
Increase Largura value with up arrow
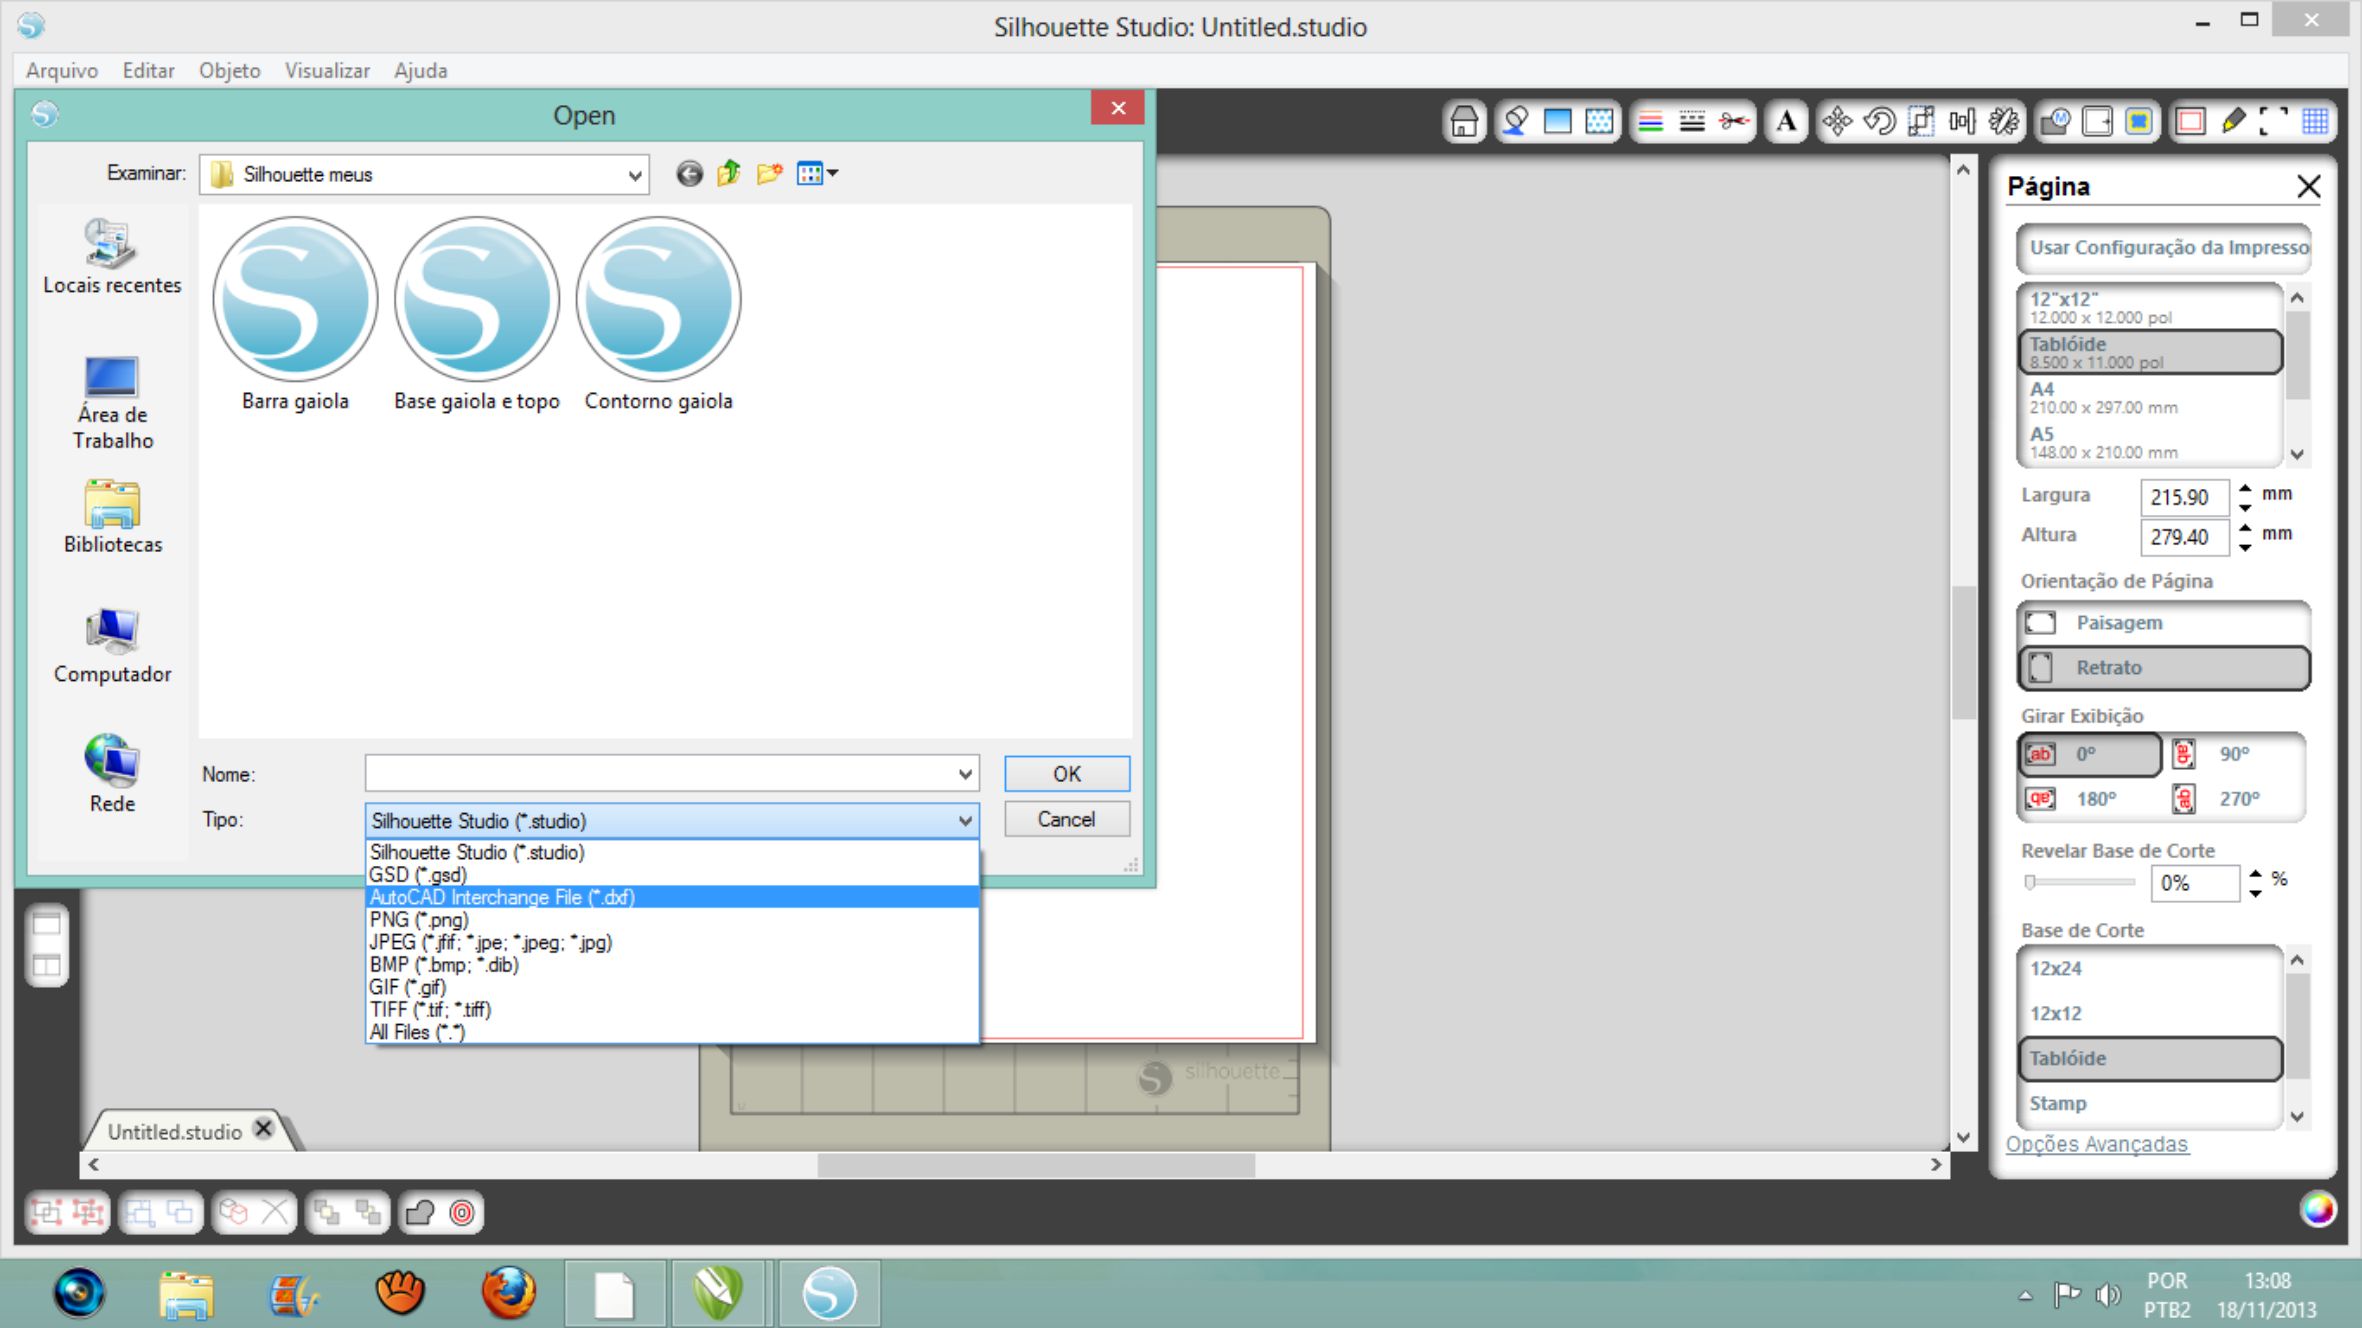click(x=2245, y=488)
